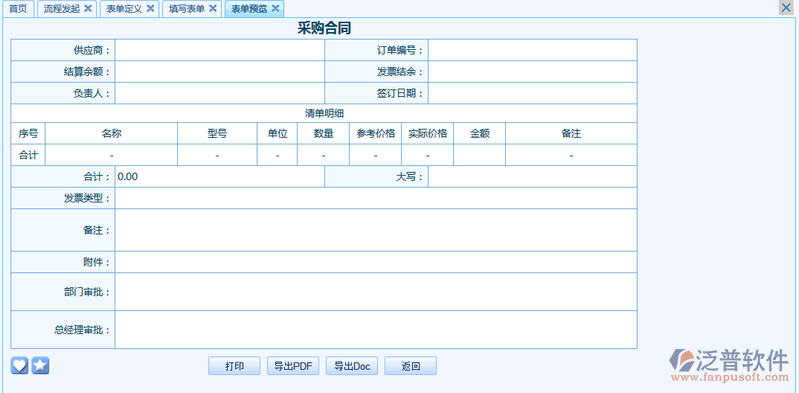The height and width of the screenshot is (393, 799).
Task: Click the 大写 value cell
Action: [x=532, y=177]
